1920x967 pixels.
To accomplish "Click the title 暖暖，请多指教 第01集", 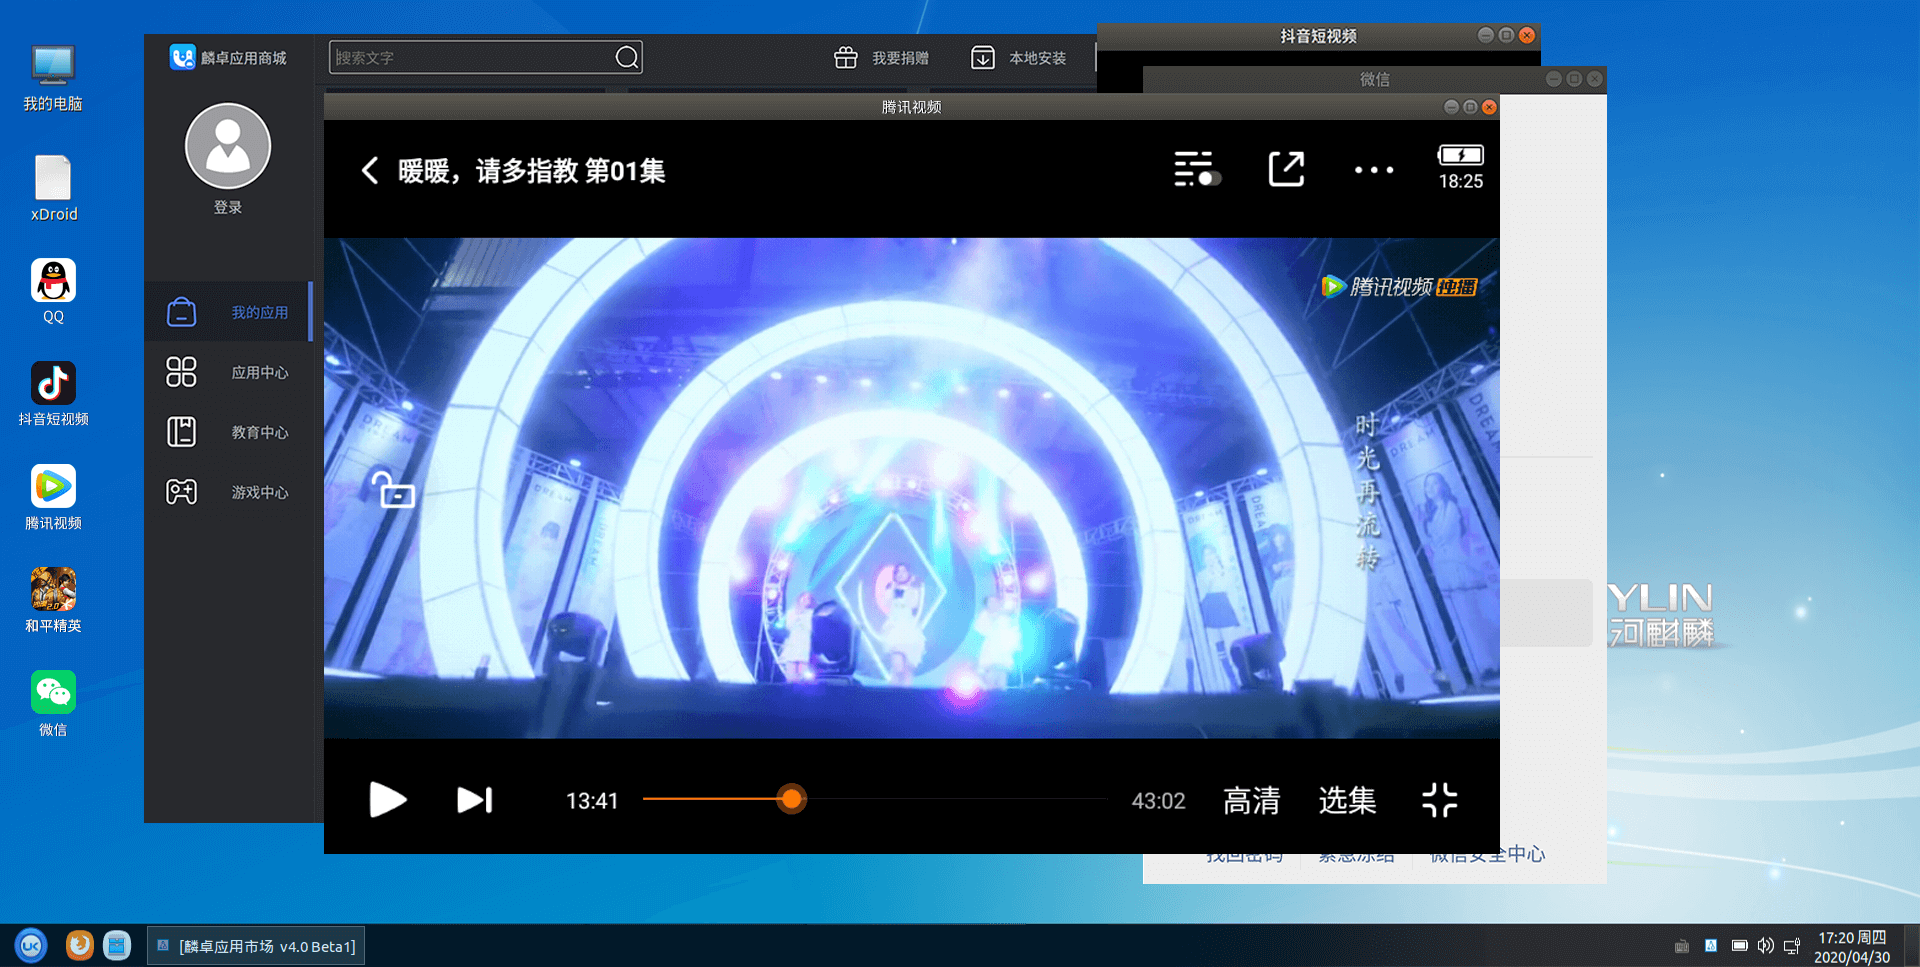I will tap(531, 171).
